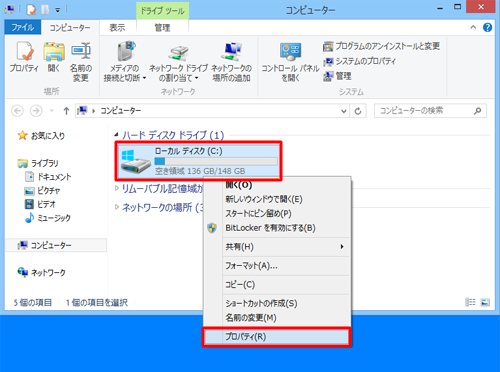Image resolution: width=500 pixels, height=372 pixels.
Task: Open the Quick Access Toolbar customize arrow
Action: point(57,10)
